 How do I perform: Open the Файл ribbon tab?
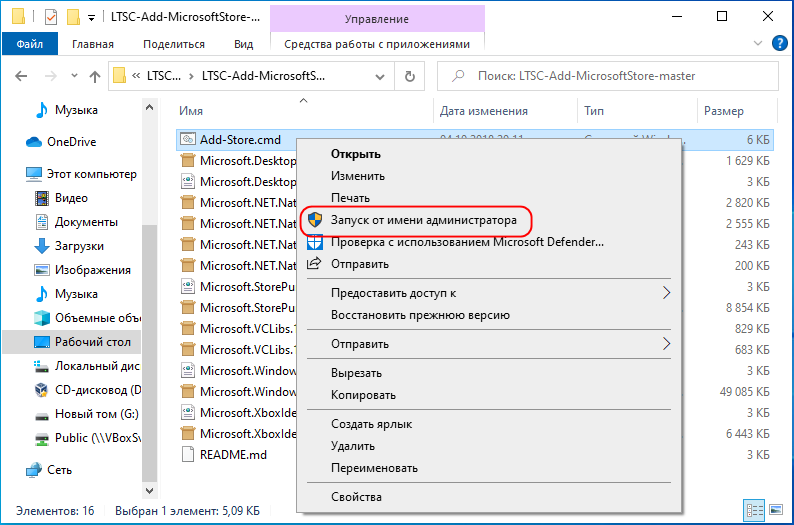click(29, 44)
